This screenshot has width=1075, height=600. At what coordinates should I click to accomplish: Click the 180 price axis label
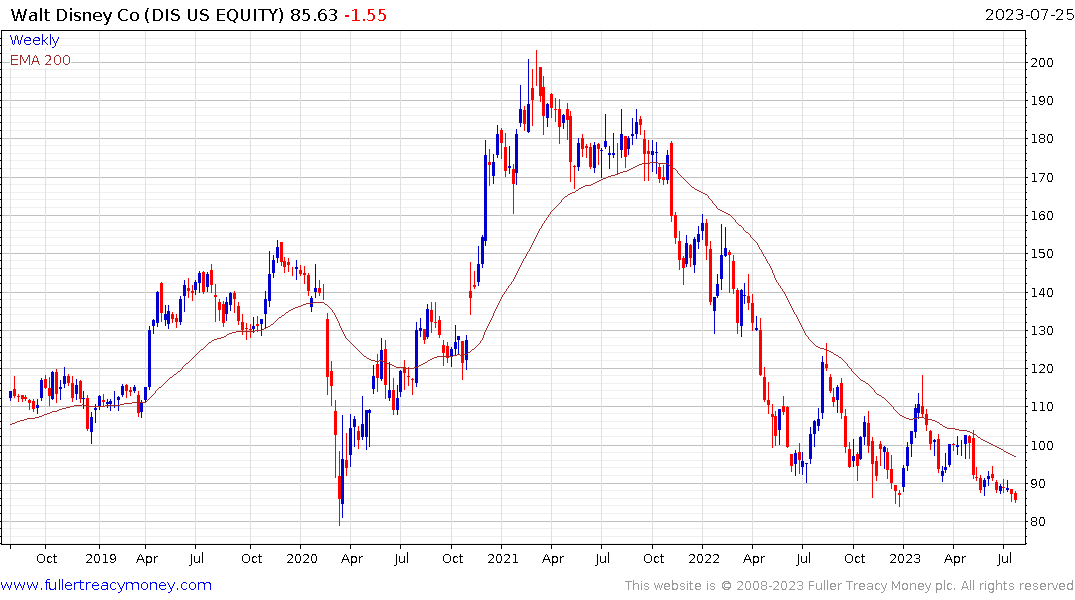(1041, 139)
